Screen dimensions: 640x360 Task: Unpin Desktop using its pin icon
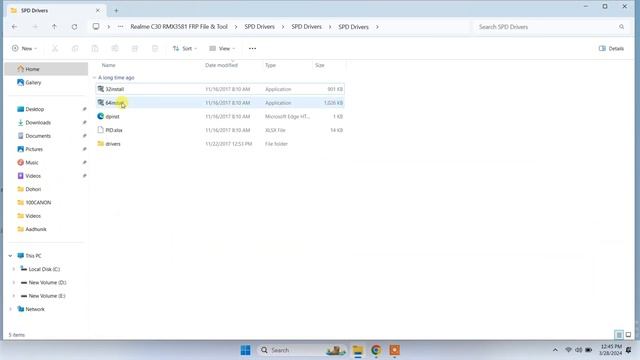[84, 109]
